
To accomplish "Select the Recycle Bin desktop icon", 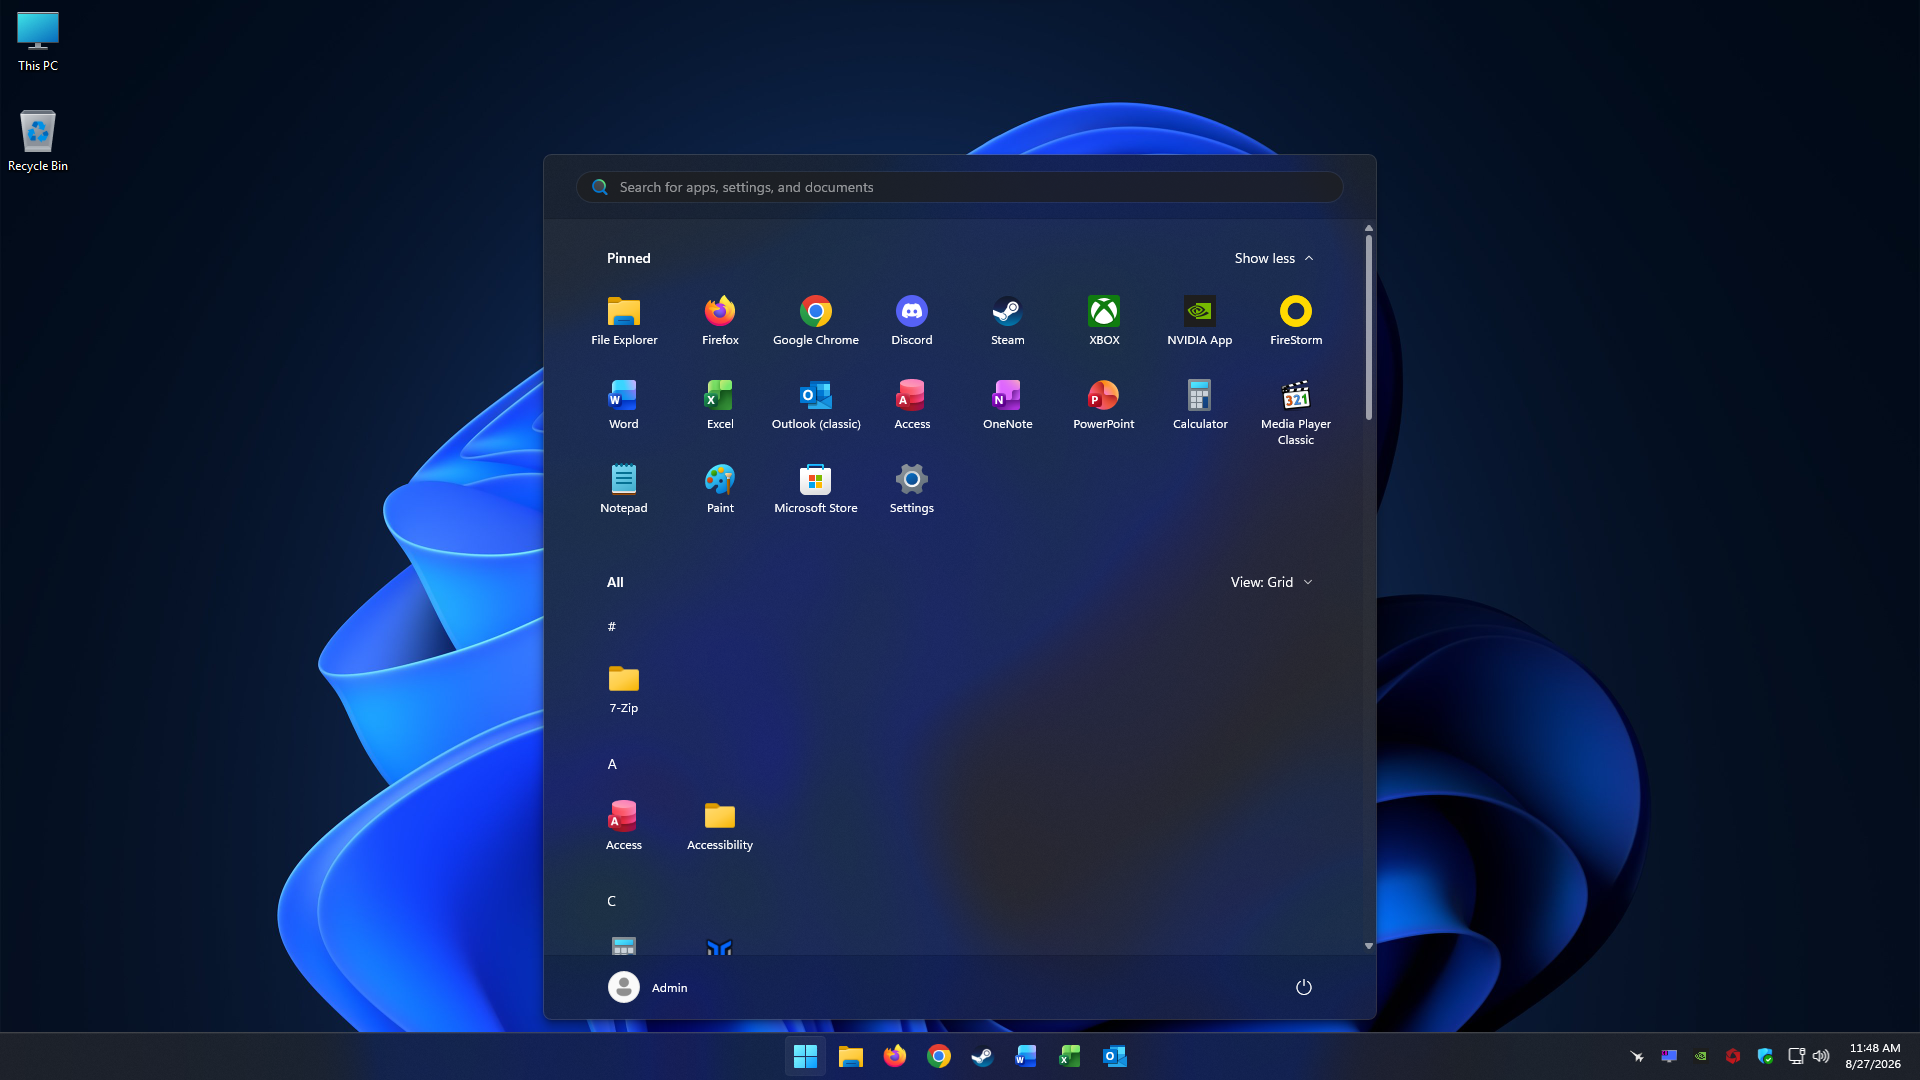I will tap(38, 141).
